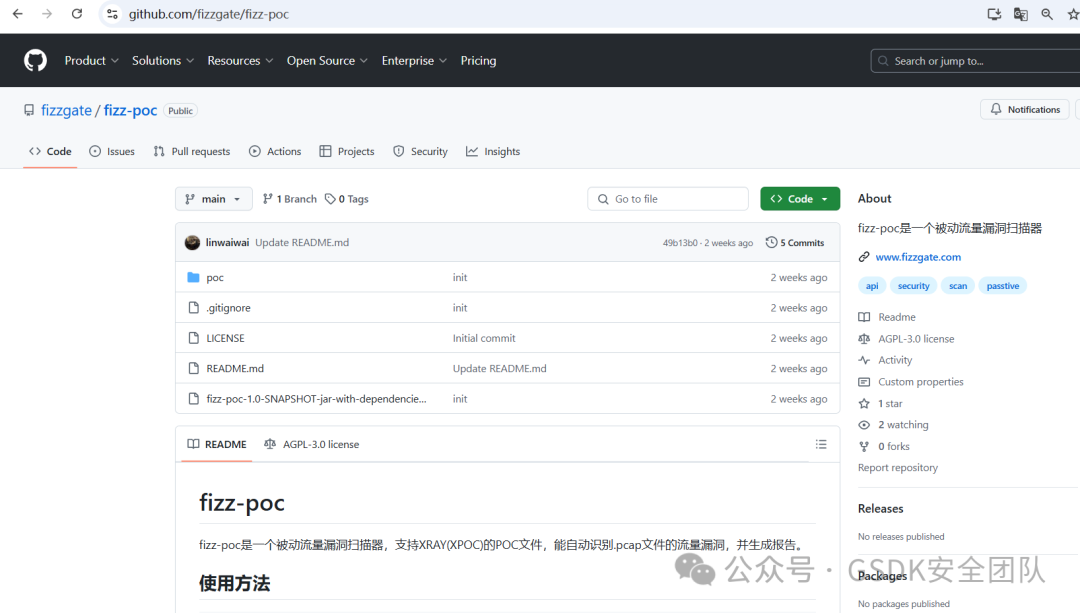
Task: View the 0 Tags link
Action: click(346, 199)
